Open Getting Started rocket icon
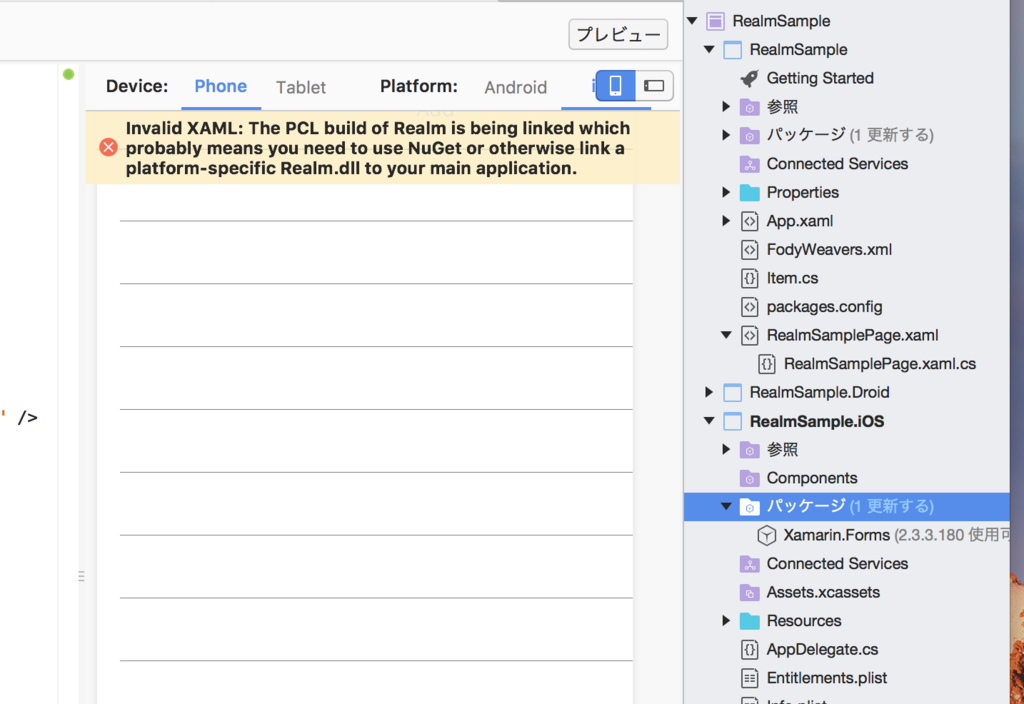 [750, 78]
